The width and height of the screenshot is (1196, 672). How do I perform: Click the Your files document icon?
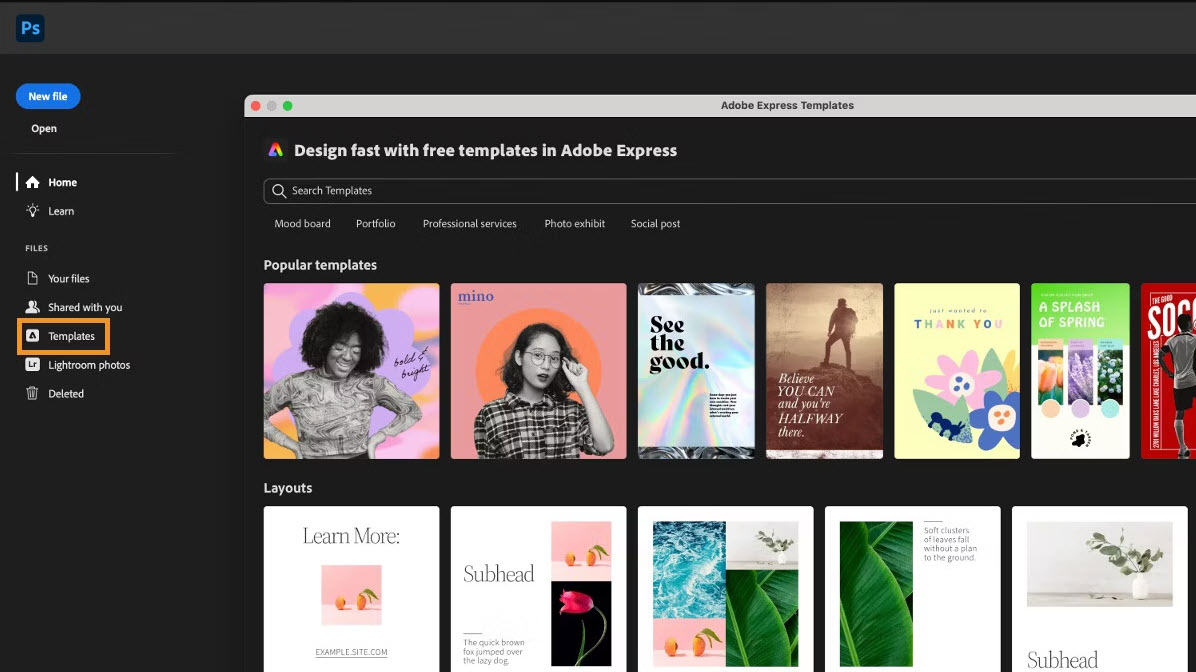[33, 279]
